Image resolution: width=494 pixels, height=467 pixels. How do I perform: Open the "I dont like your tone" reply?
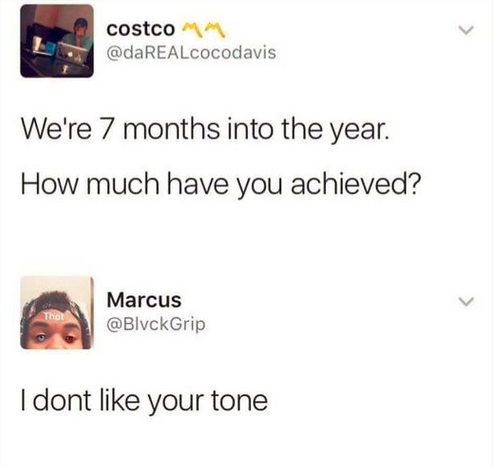coord(144,401)
